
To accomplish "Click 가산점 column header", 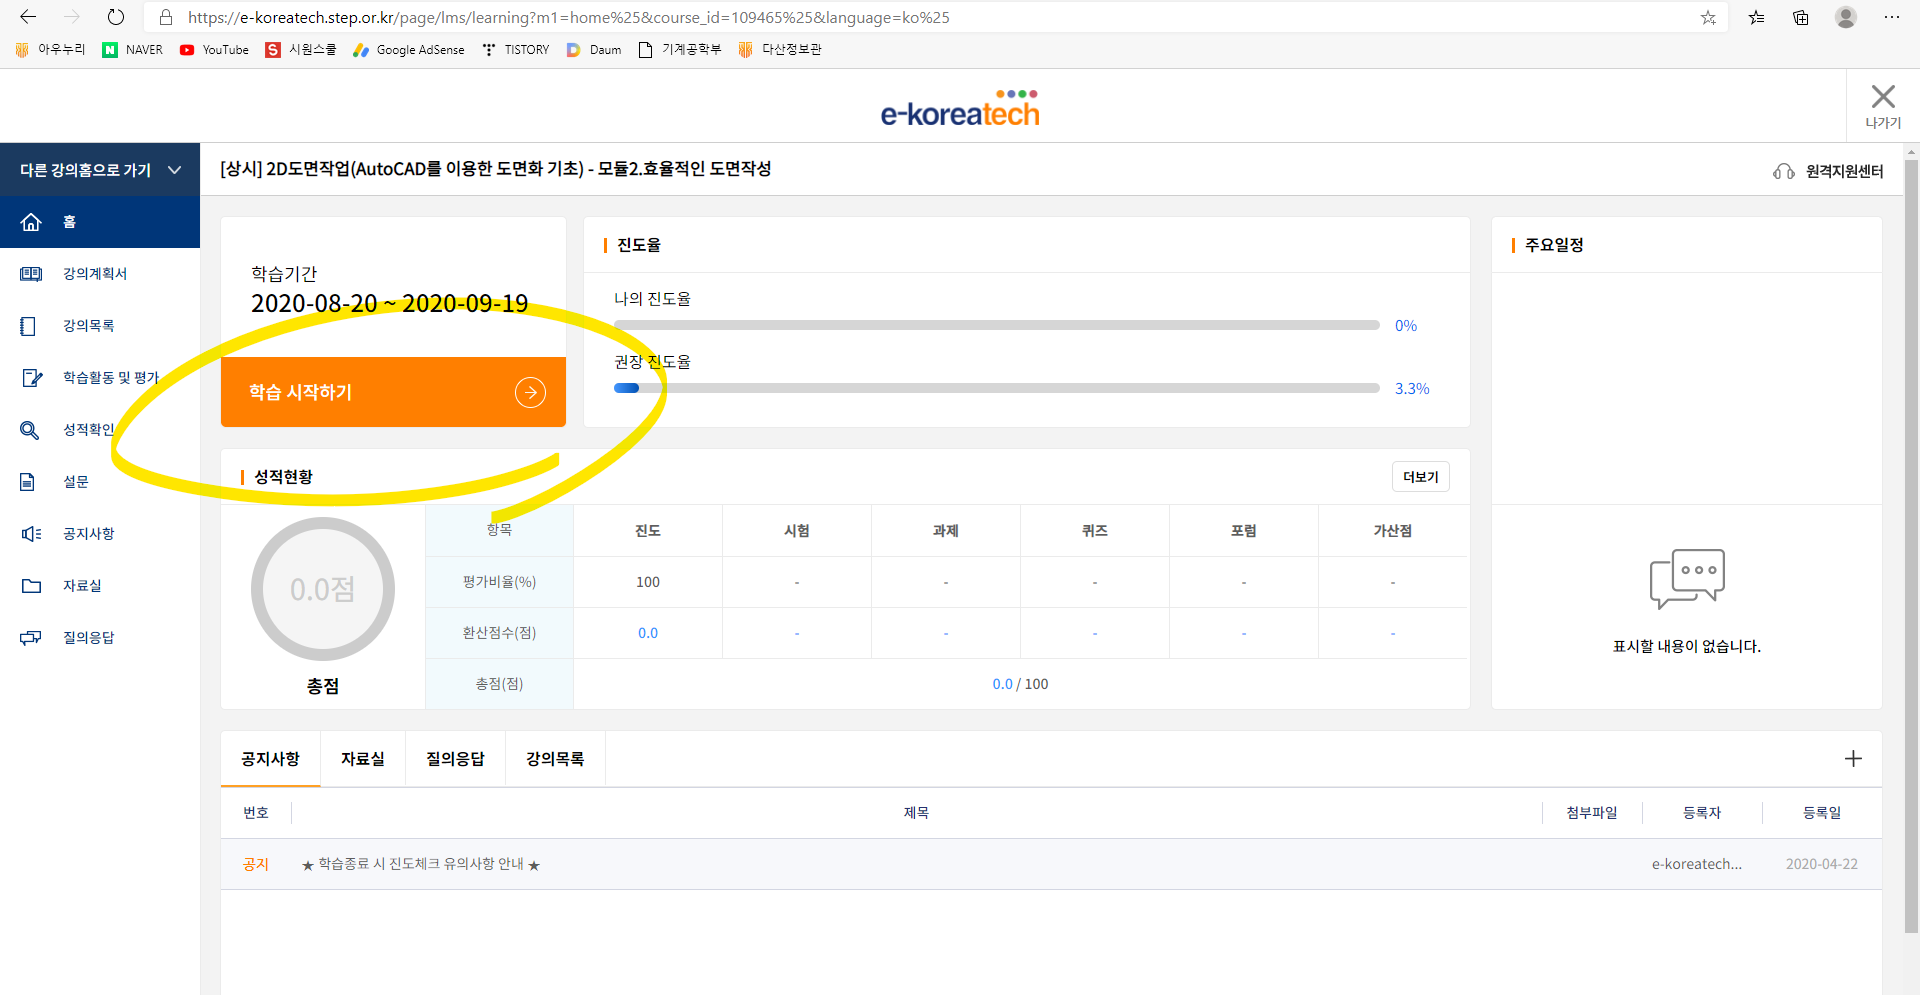I will (x=1393, y=531).
